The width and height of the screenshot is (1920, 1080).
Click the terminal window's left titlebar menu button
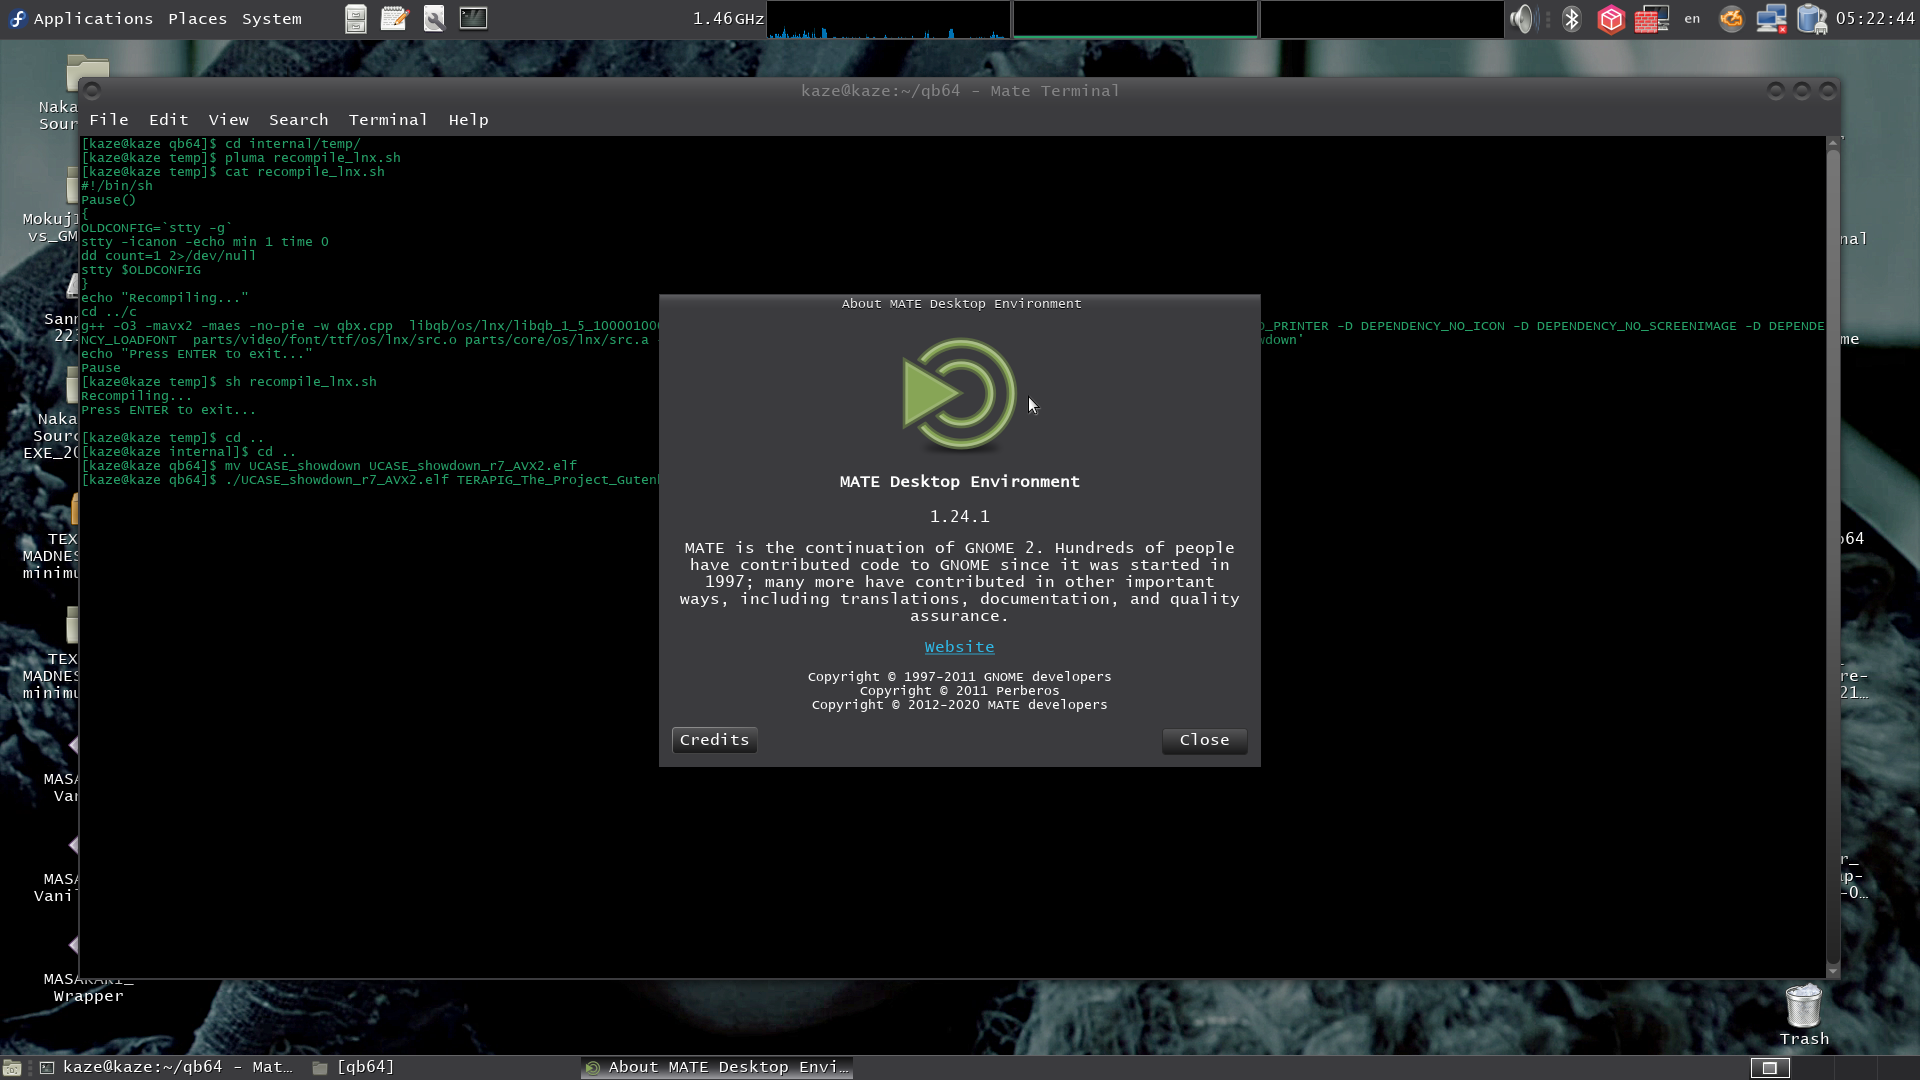coord(92,91)
